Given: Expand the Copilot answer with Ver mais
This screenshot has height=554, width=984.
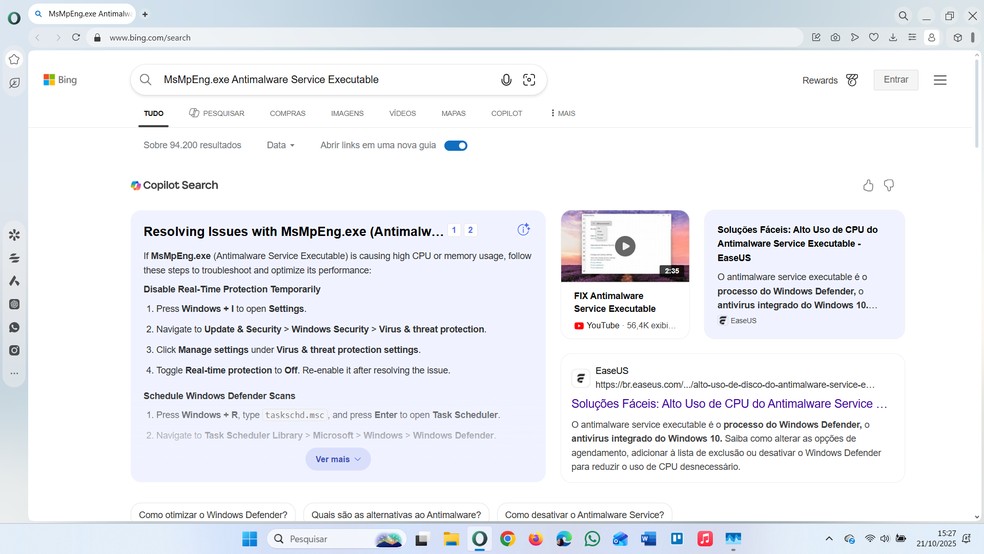Looking at the screenshot, I should [x=338, y=459].
